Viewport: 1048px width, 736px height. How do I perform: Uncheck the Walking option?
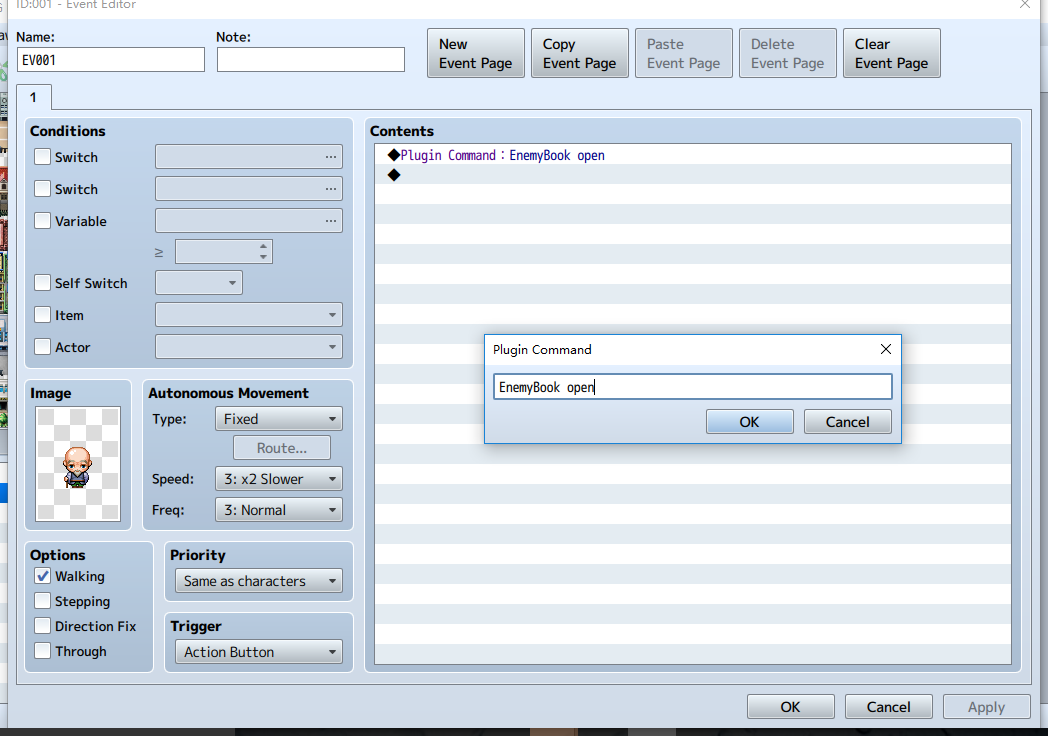coord(42,576)
